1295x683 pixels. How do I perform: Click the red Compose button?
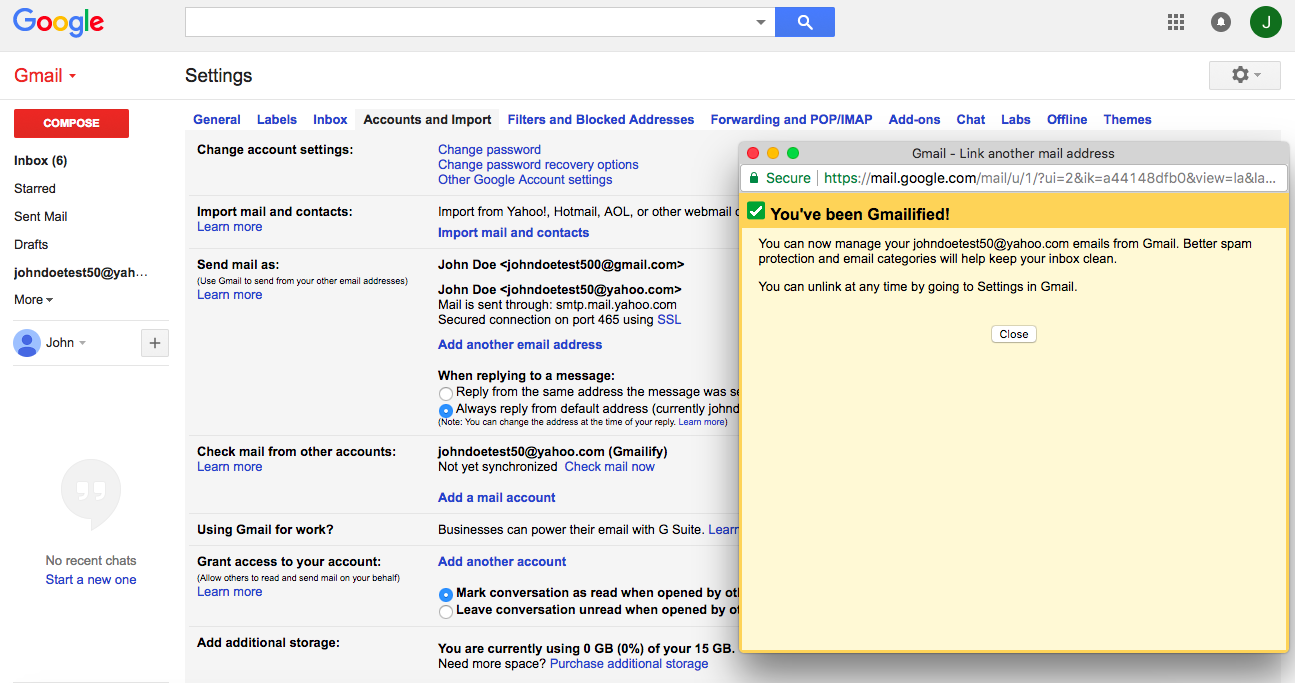[71, 123]
